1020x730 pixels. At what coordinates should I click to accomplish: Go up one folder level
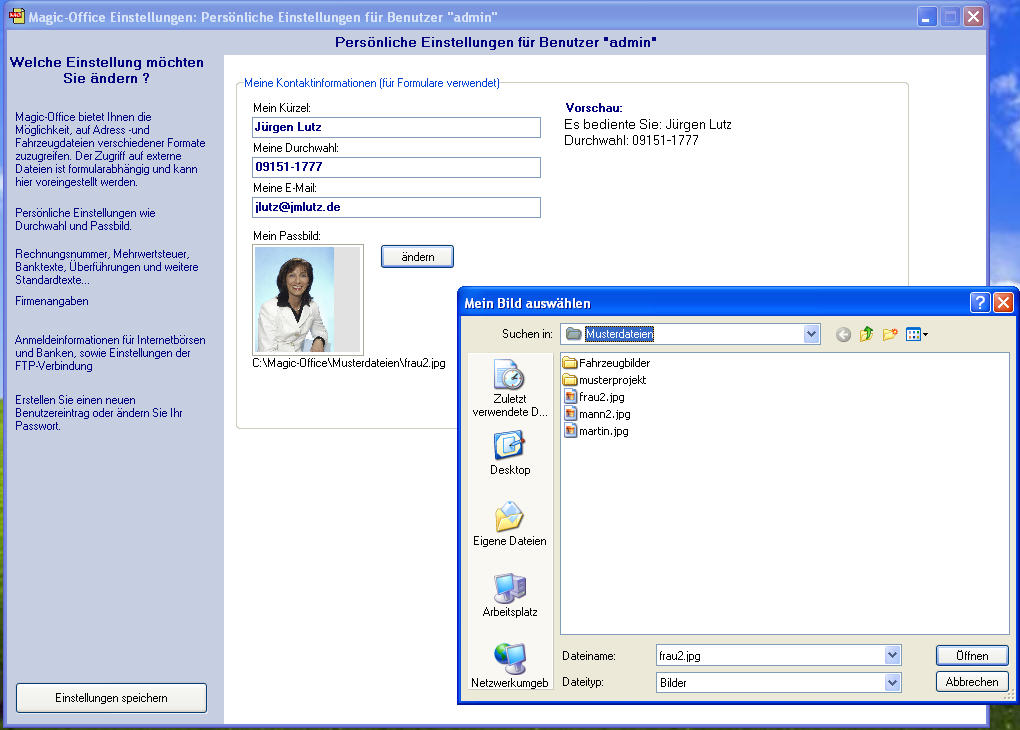[866, 334]
